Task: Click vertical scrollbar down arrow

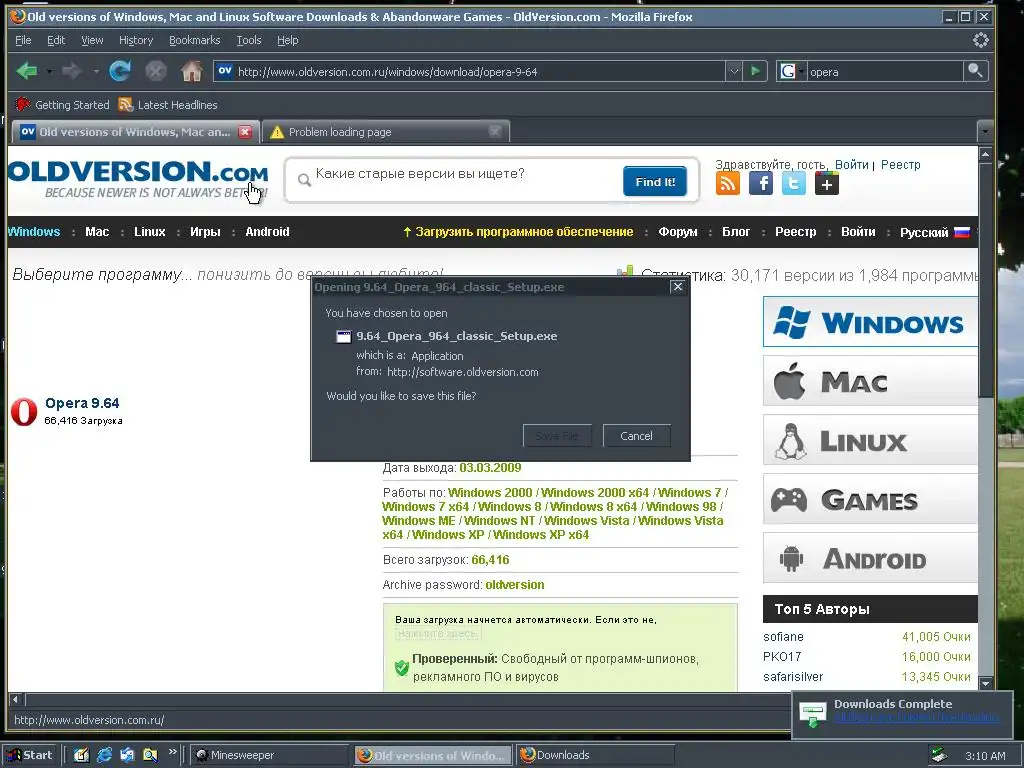Action: pos(985,683)
